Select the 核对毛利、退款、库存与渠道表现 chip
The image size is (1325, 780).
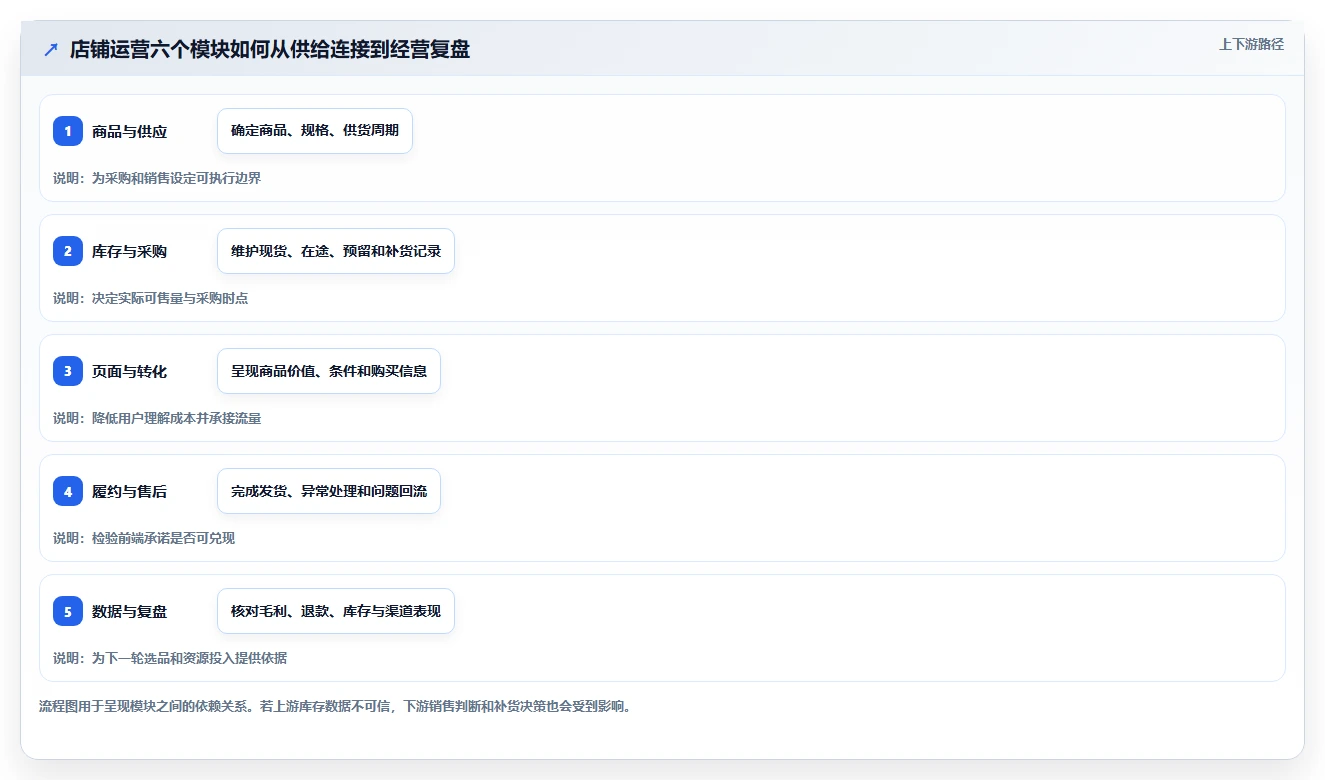[x=336, y=611]
